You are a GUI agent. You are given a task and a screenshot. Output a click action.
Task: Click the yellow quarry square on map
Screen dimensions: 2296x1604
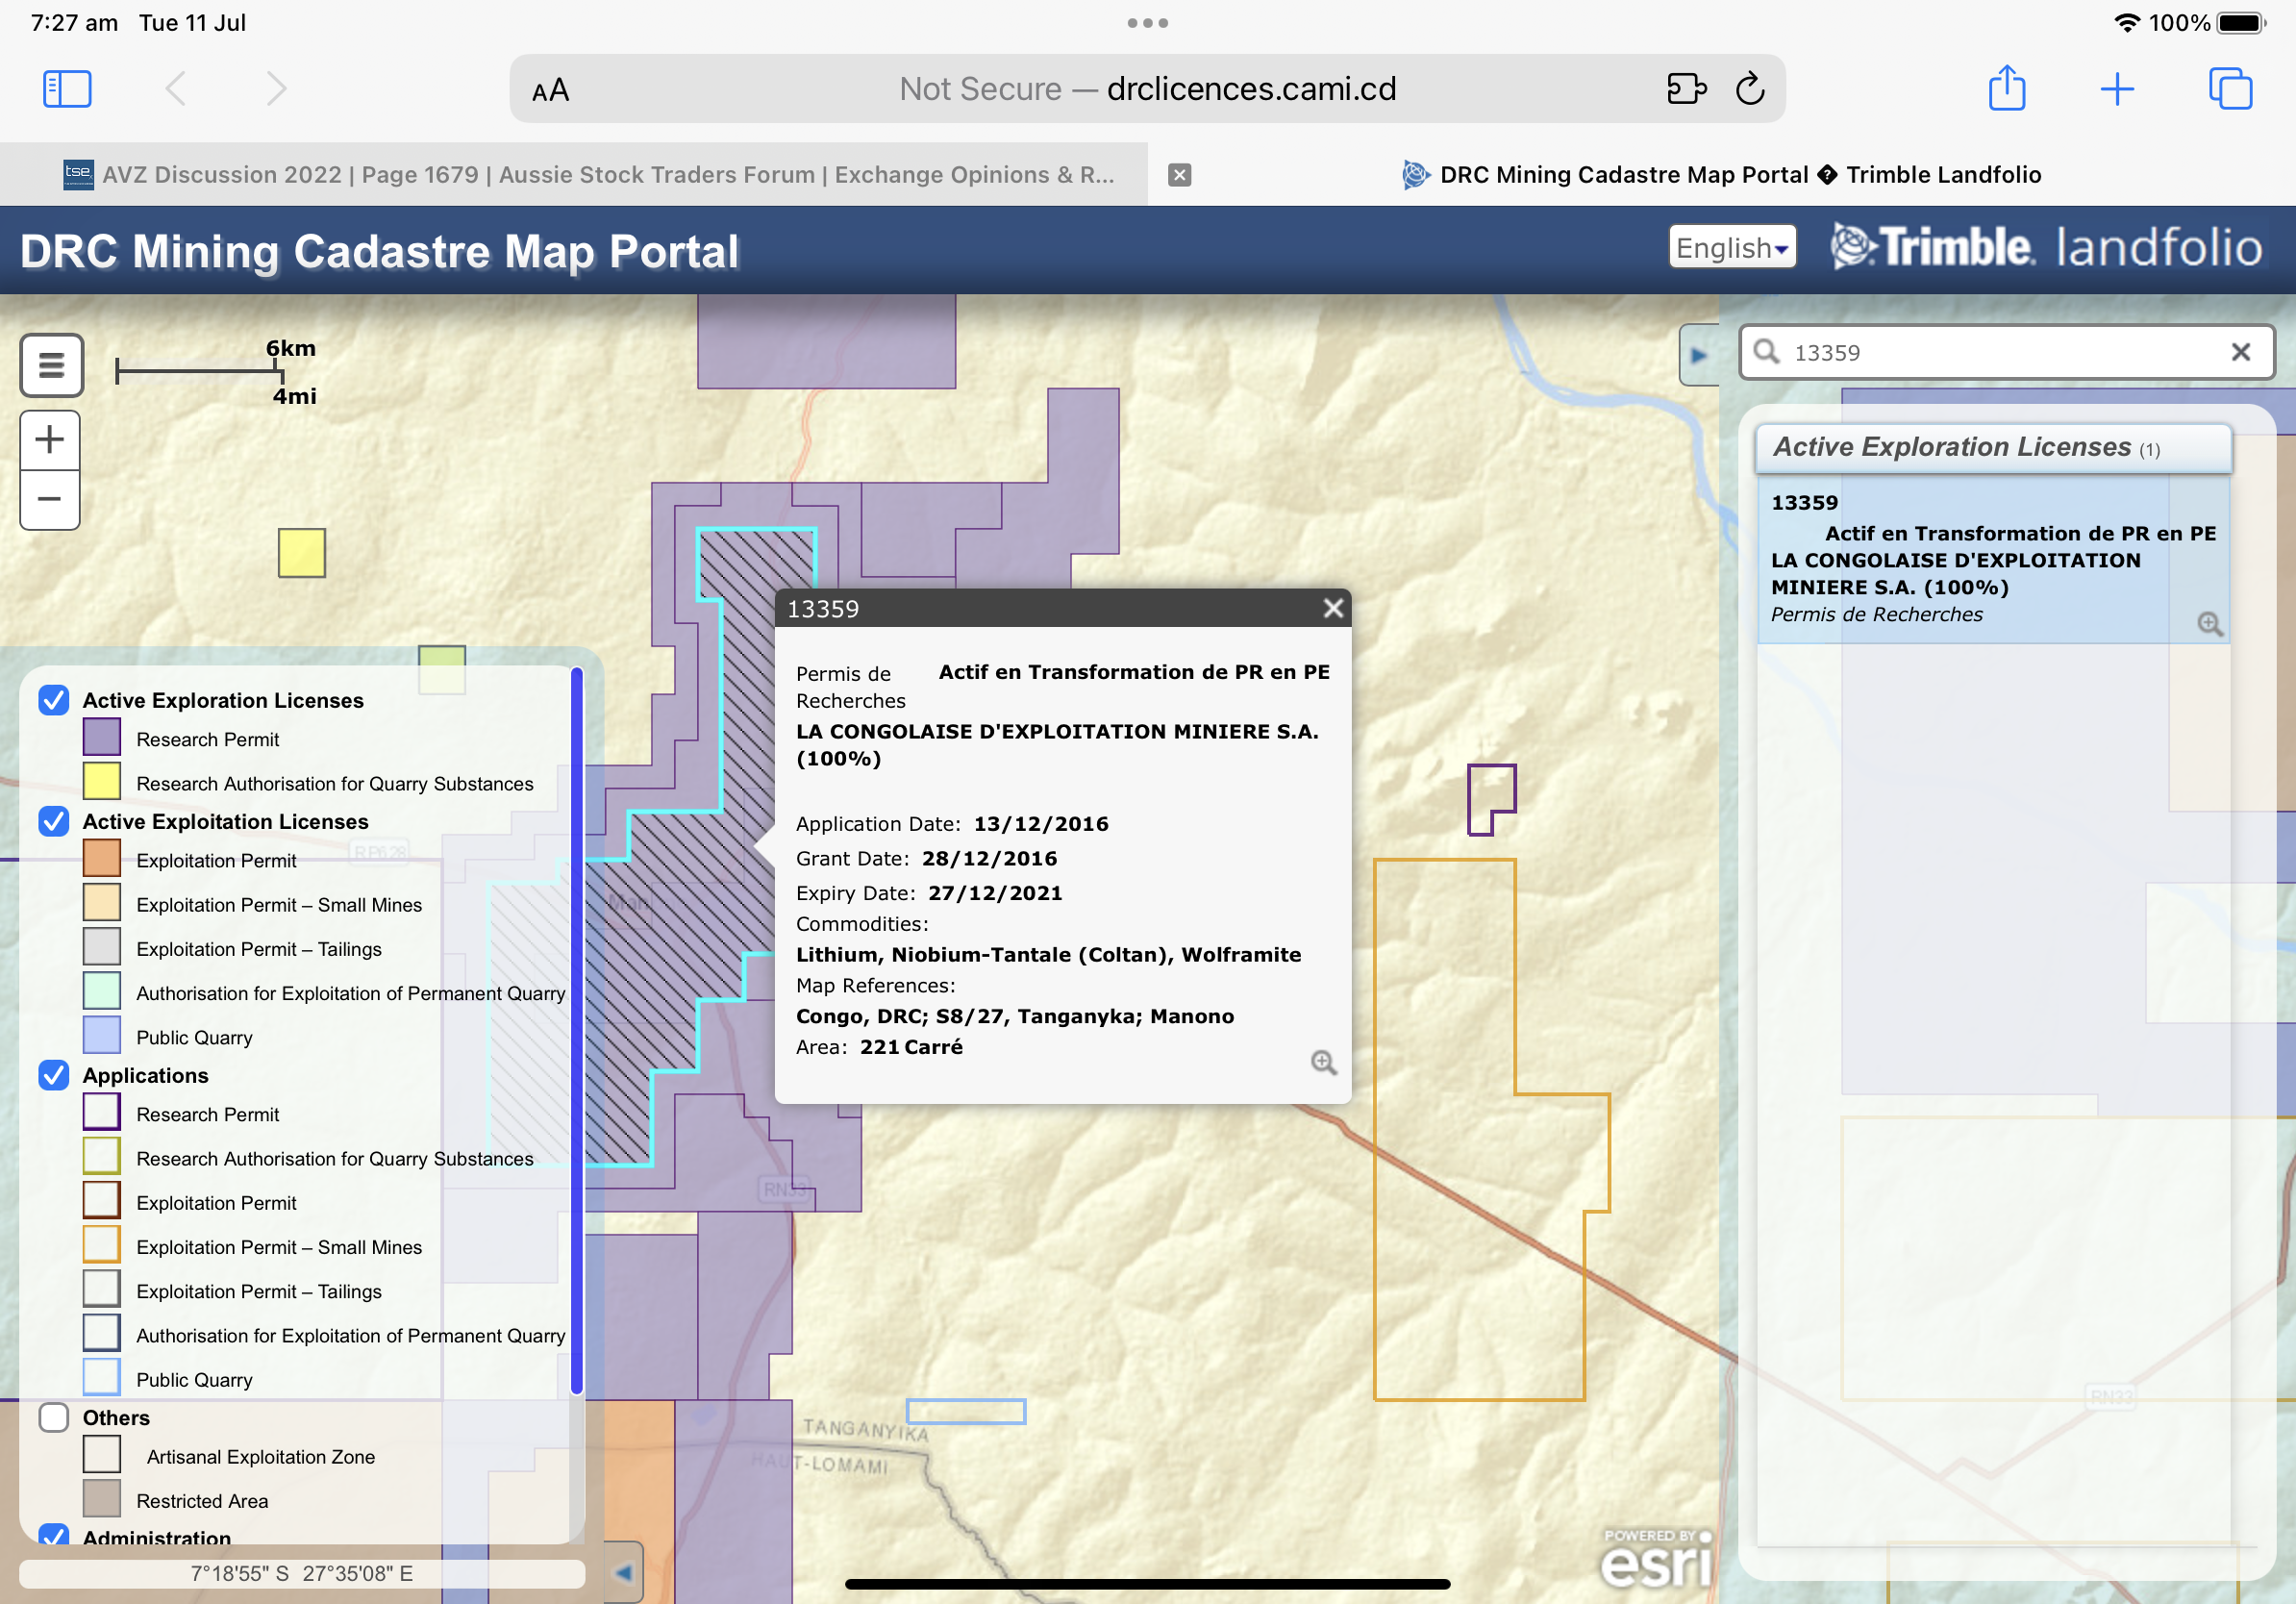point(302,553)
